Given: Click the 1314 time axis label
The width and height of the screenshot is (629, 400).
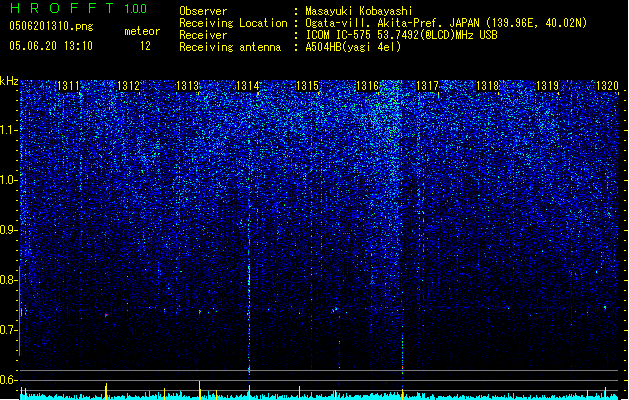Looking at the screenshot, I should point(248,86).
